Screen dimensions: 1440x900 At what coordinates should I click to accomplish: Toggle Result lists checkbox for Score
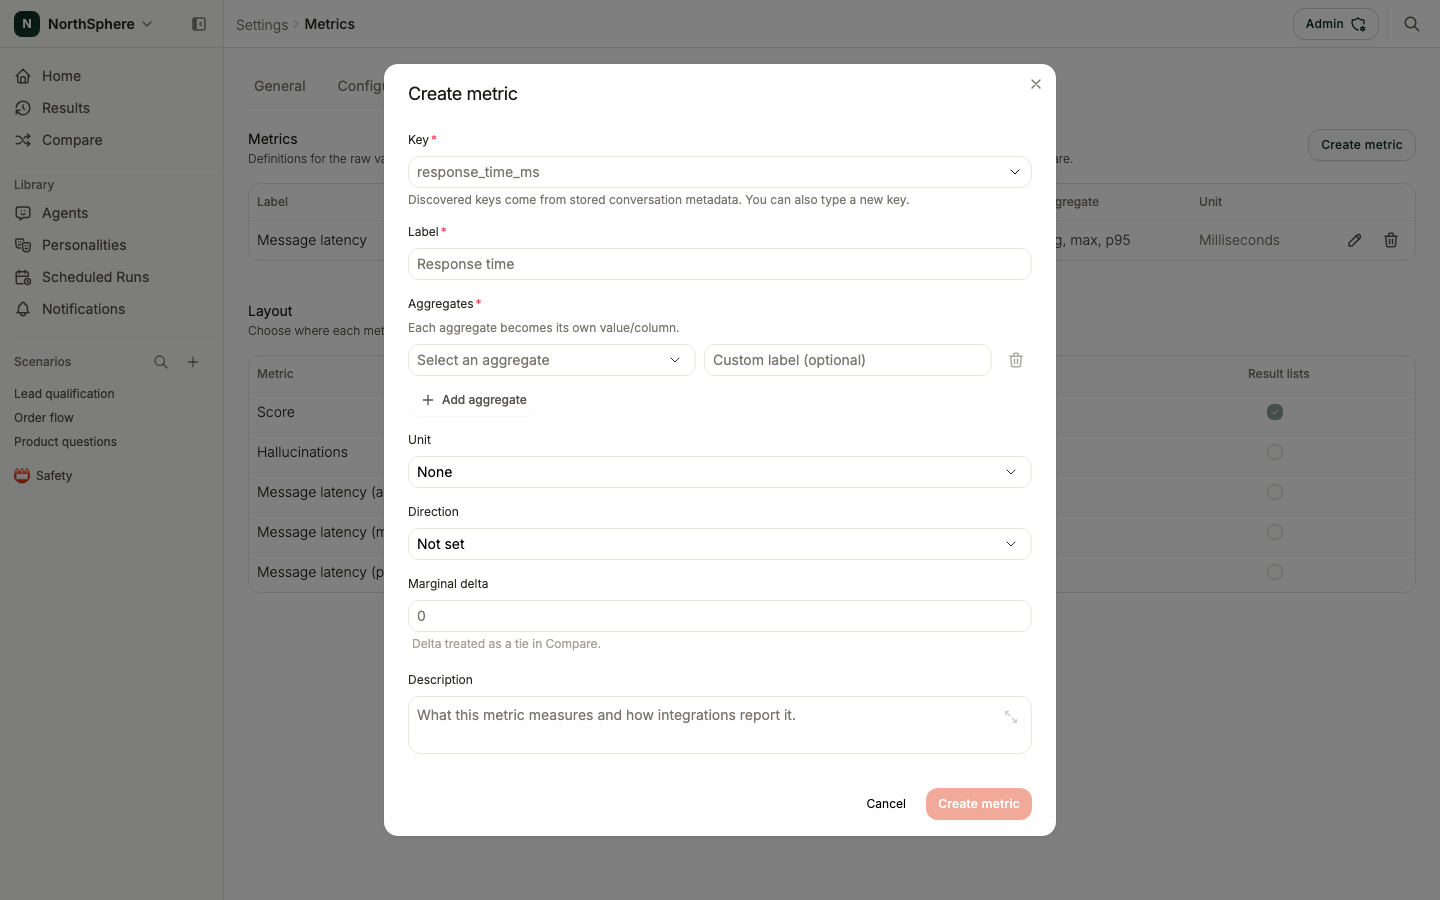pyautogui.click(x=1275, y=412)
